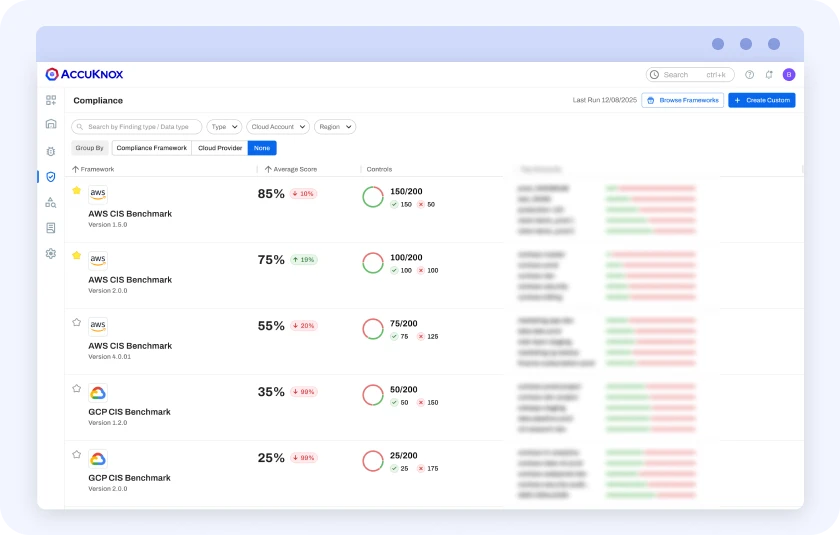Open the dashboard grid icon in sidebar
The width and height of the screenshot is (840, 535).
[51, 100]
